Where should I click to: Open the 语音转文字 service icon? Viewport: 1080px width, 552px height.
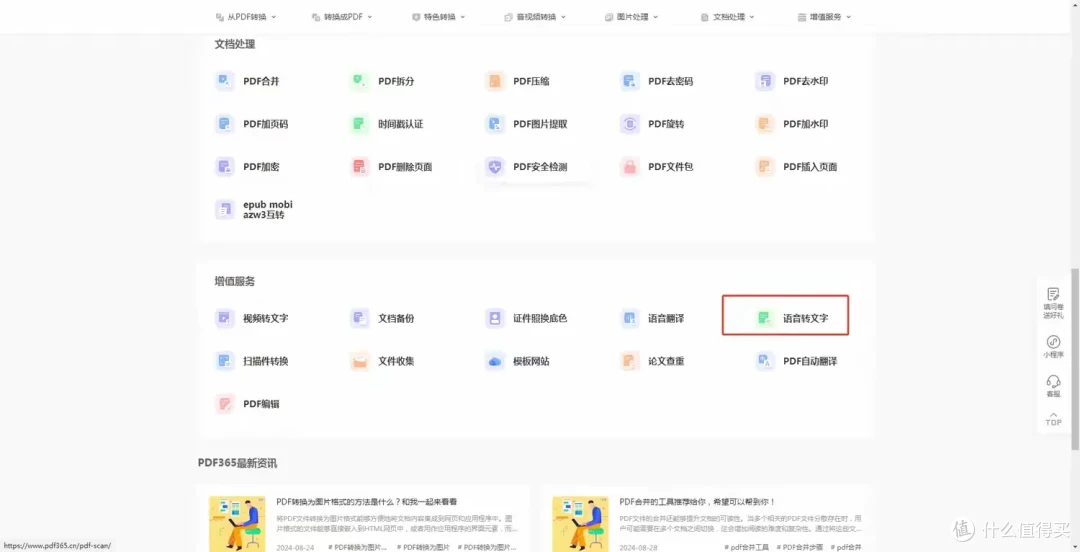[x=765, y=318]
